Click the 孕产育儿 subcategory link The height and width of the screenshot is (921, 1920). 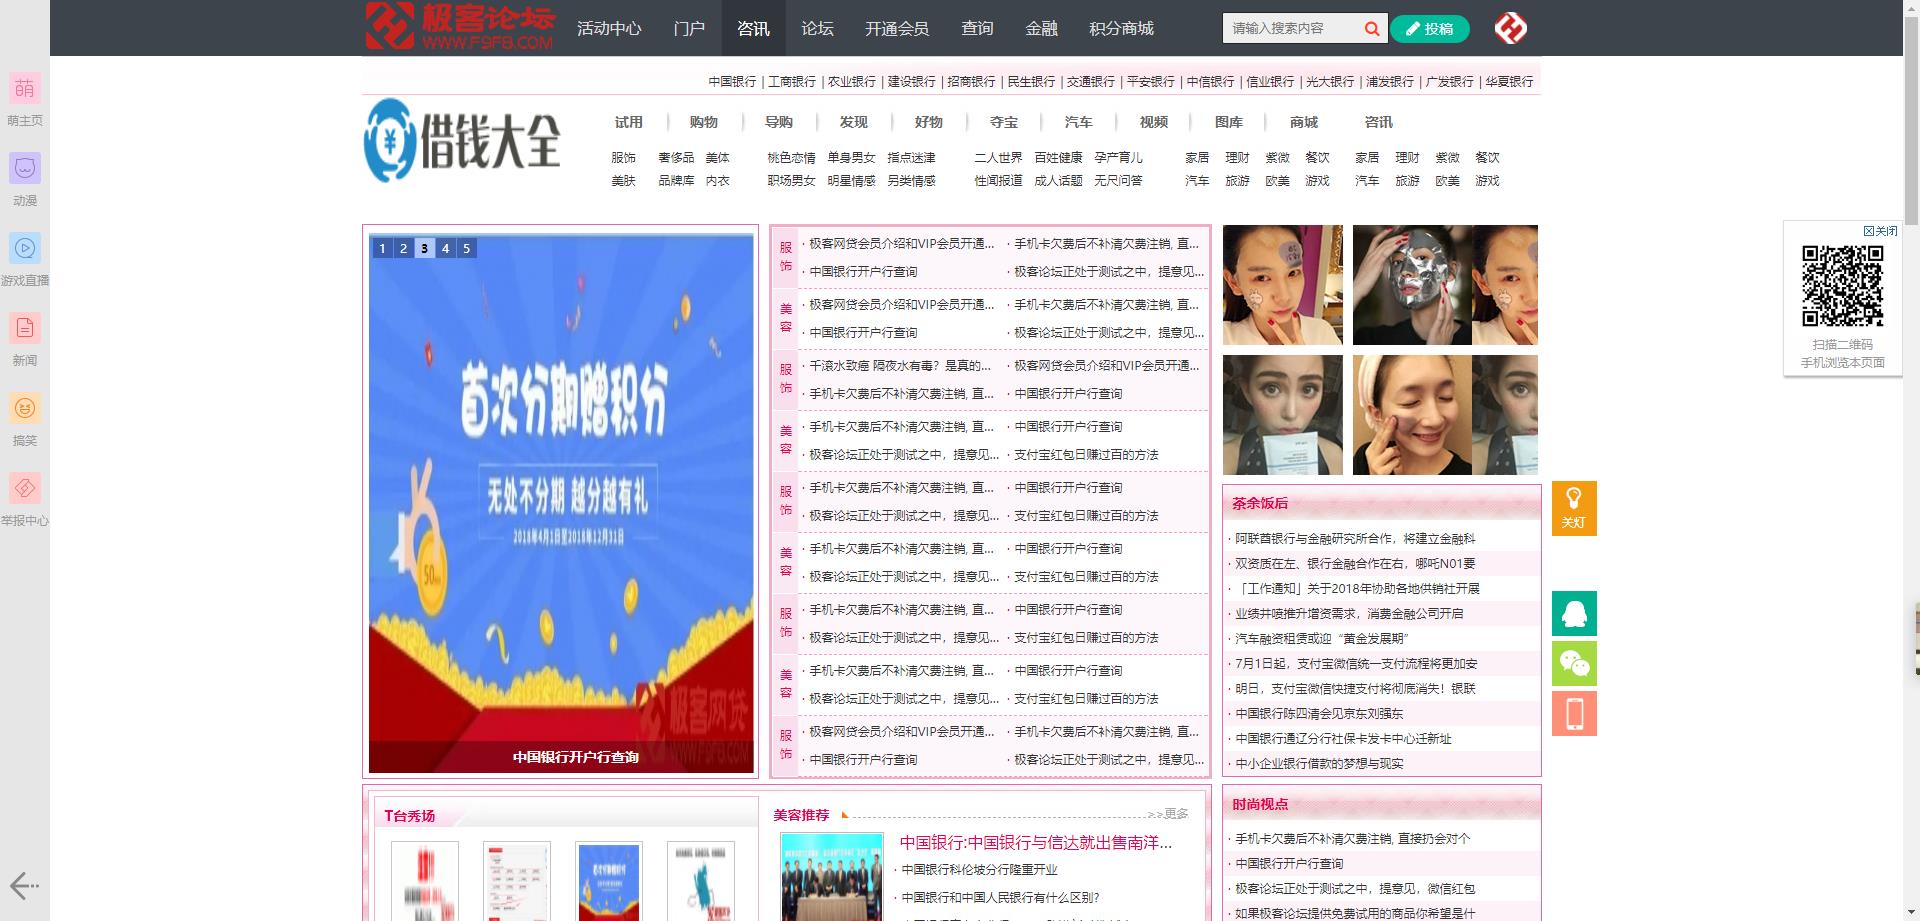(1118, 158)
